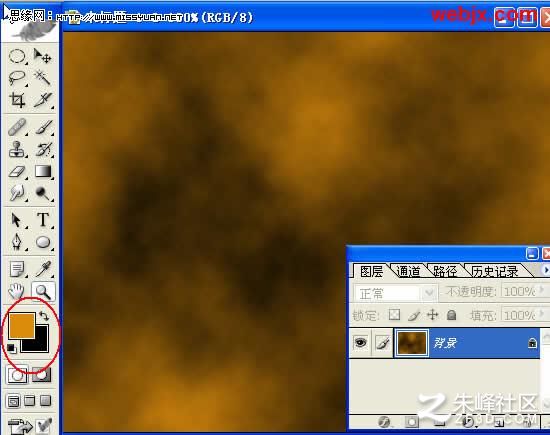The height and width of the screenshot is (435, 550).
Task: Switch to Quick Mask mode
Action: coord(41,375)
